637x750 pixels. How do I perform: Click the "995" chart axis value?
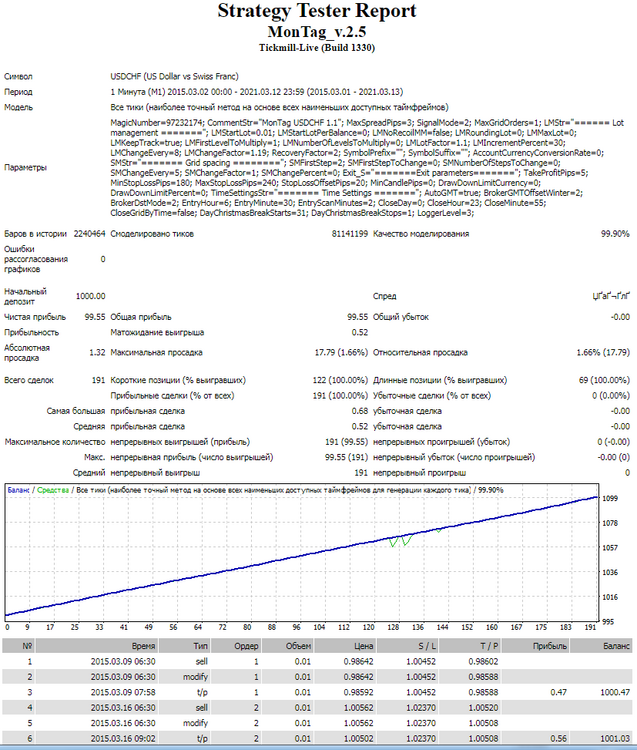(608, 622)
